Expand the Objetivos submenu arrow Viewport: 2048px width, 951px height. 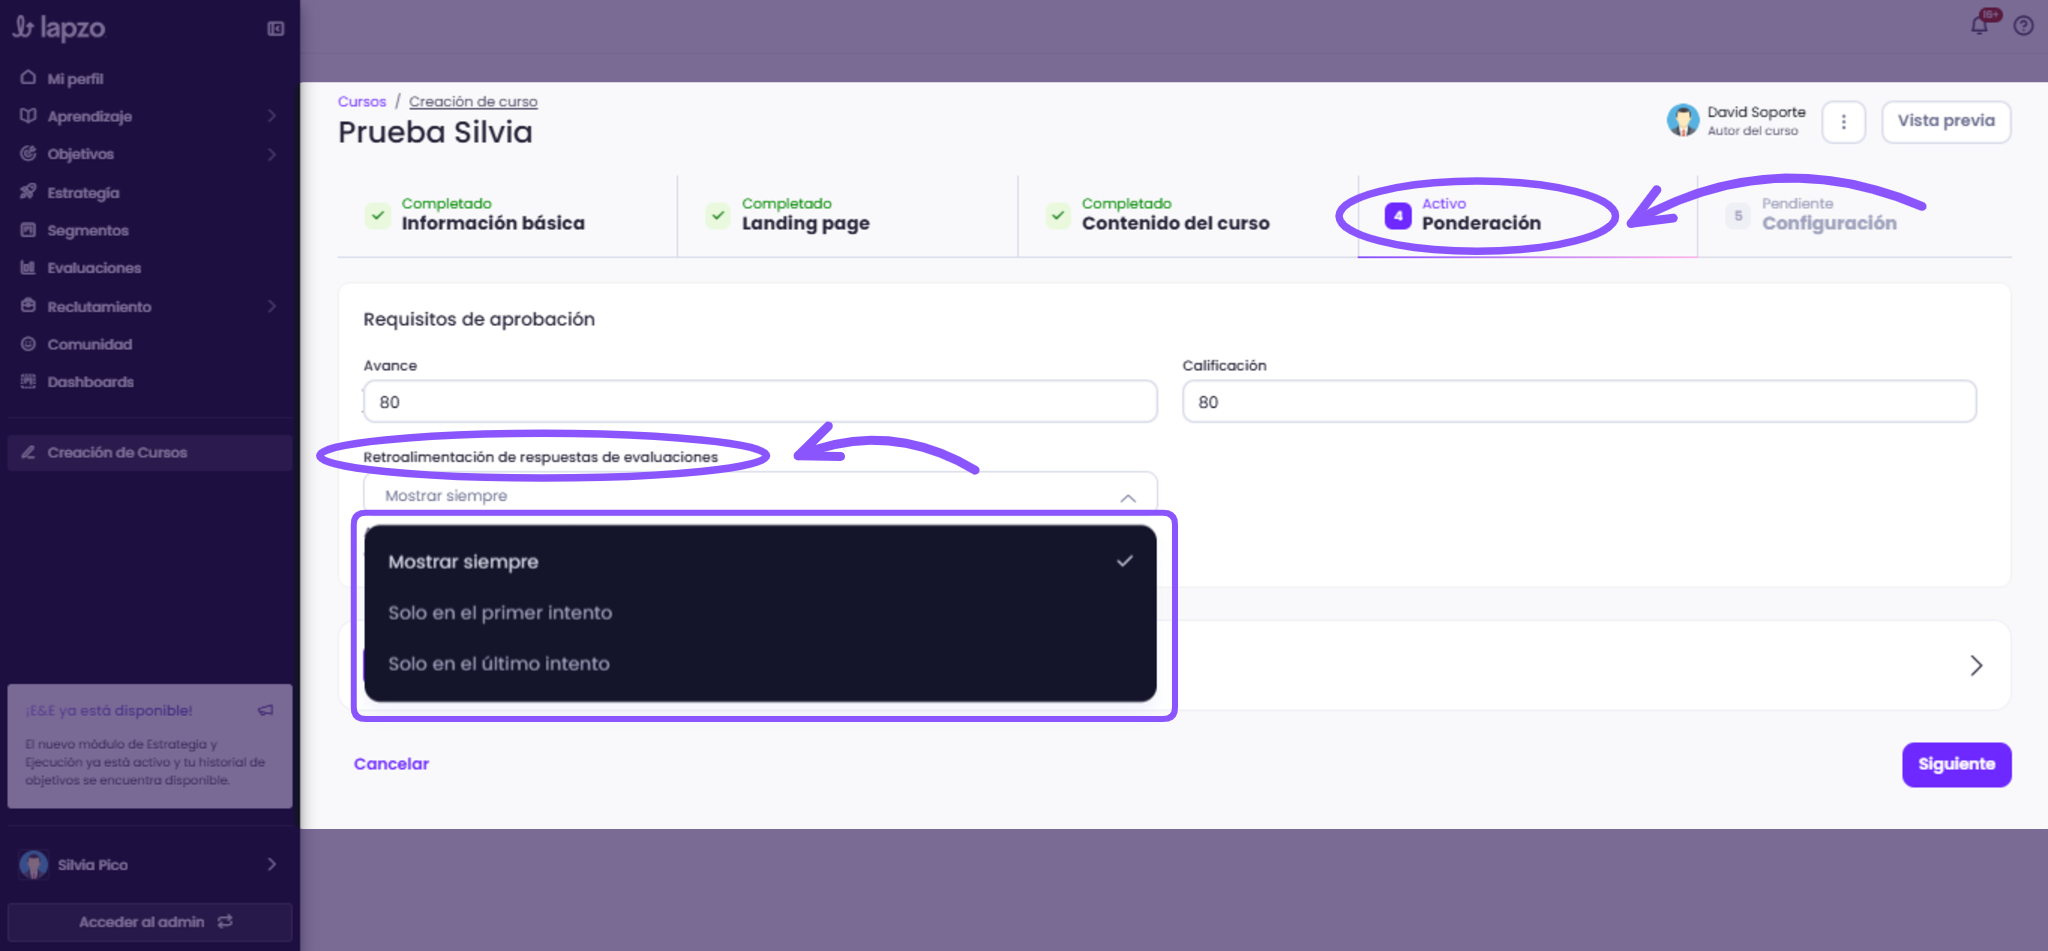pos(272,154)
